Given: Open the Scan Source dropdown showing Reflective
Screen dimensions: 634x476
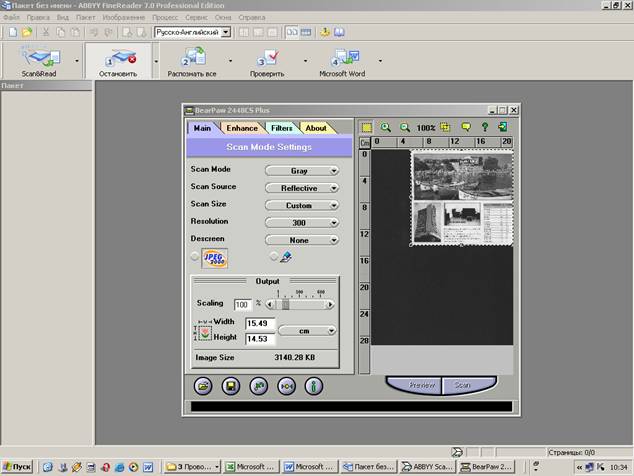Looking at the screenshot, I should coord(302,188).
